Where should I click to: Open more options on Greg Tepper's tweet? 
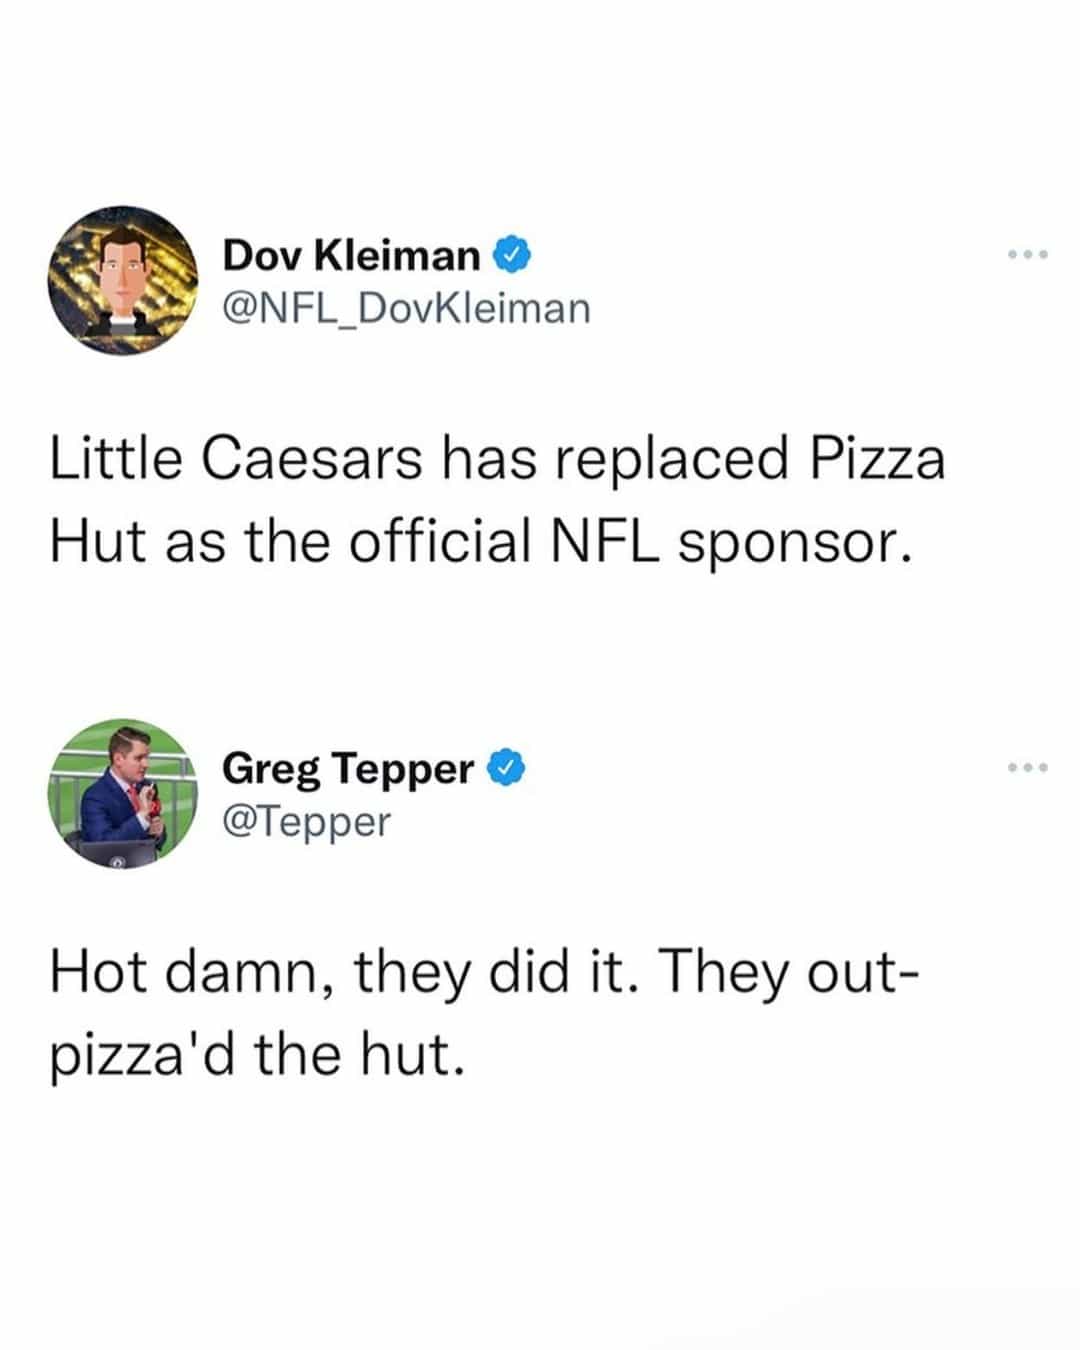click(x=1028, y=768)
